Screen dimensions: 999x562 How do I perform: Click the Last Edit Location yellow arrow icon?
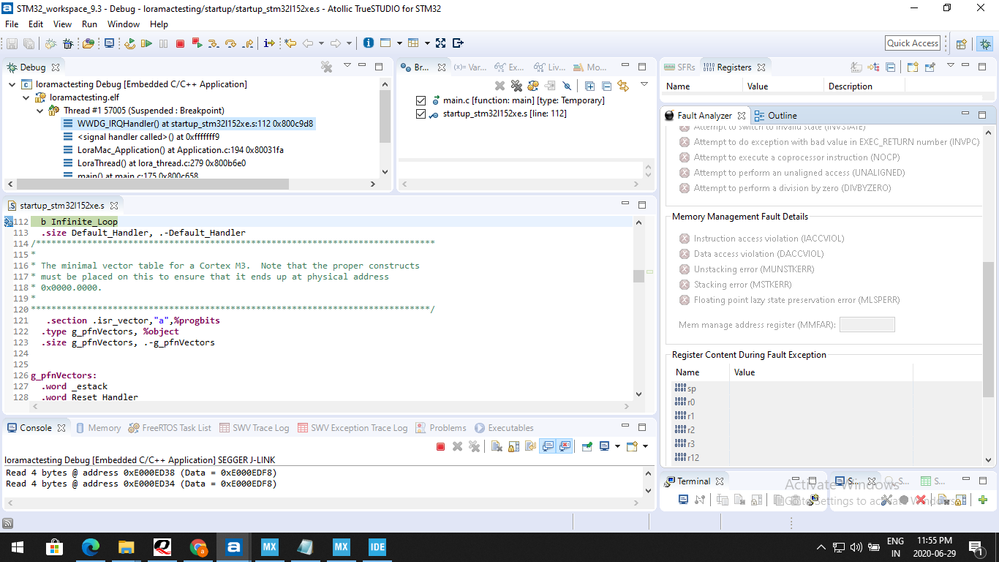tap(291, 43)
